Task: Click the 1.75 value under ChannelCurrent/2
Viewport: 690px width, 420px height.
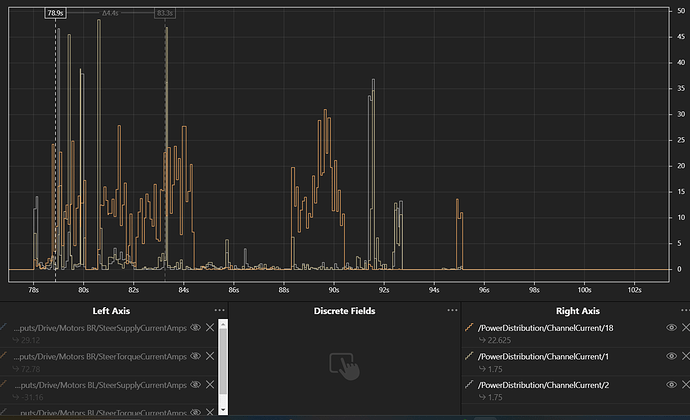Action: click(495, 397)
